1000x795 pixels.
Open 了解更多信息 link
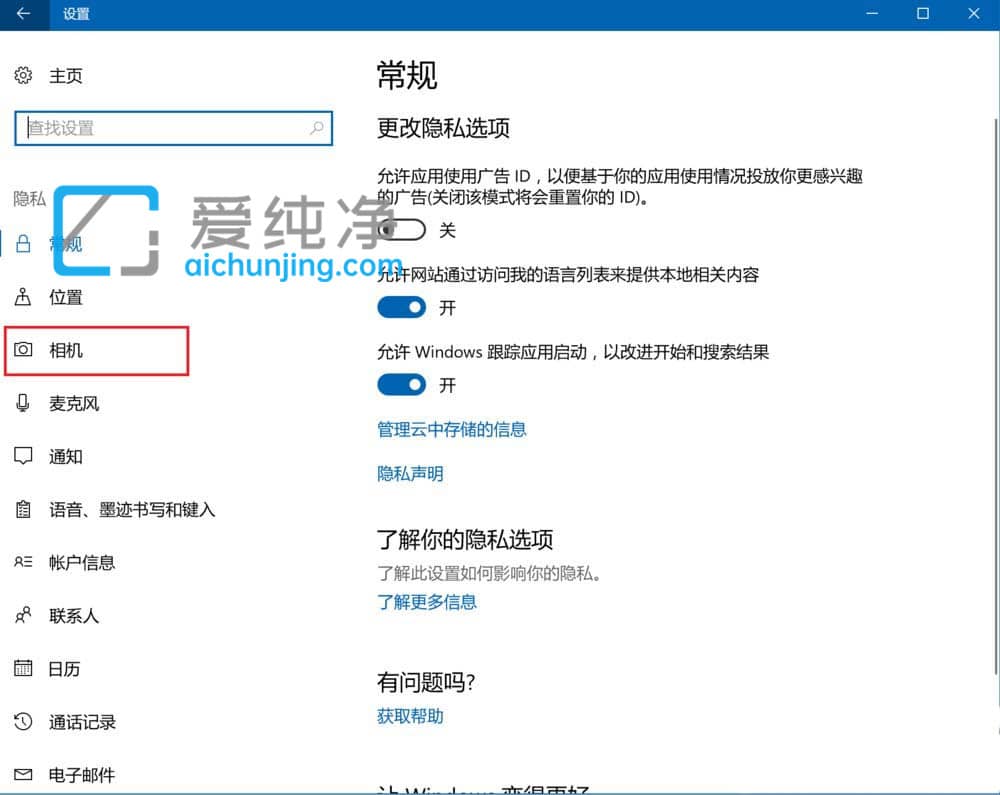click(427, 602)
